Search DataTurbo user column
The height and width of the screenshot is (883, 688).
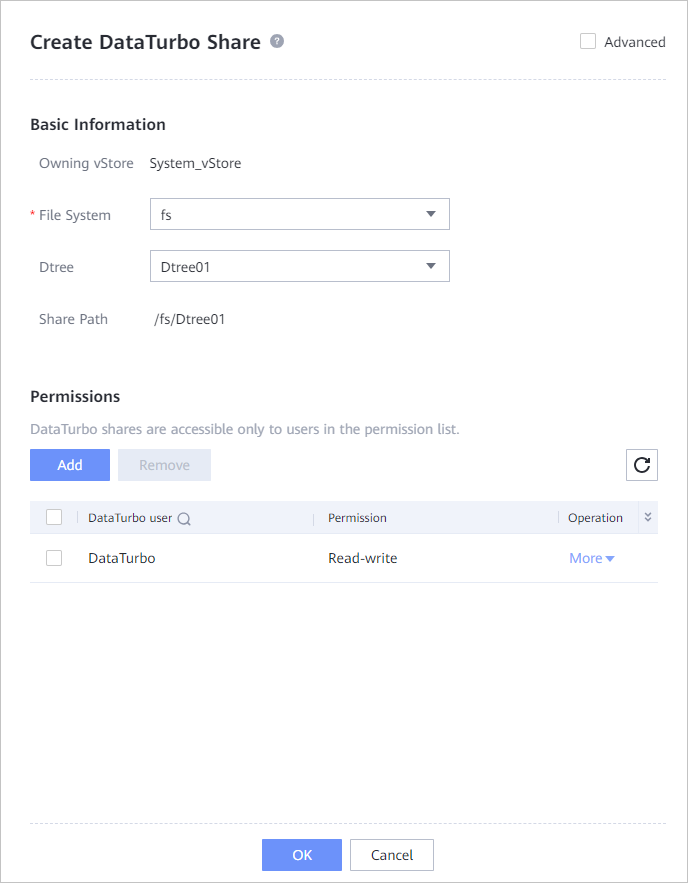(x=184, y=519)
